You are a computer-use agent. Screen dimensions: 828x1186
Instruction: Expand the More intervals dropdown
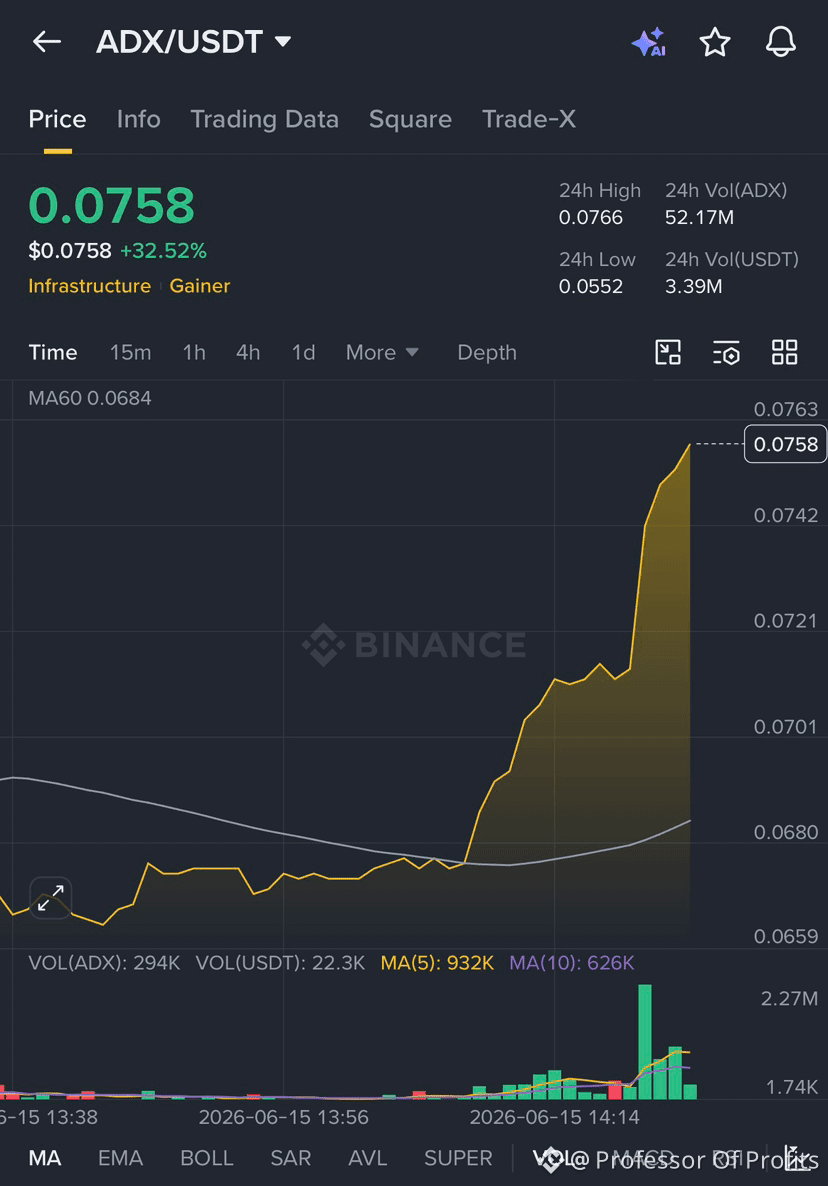(382, 352)
